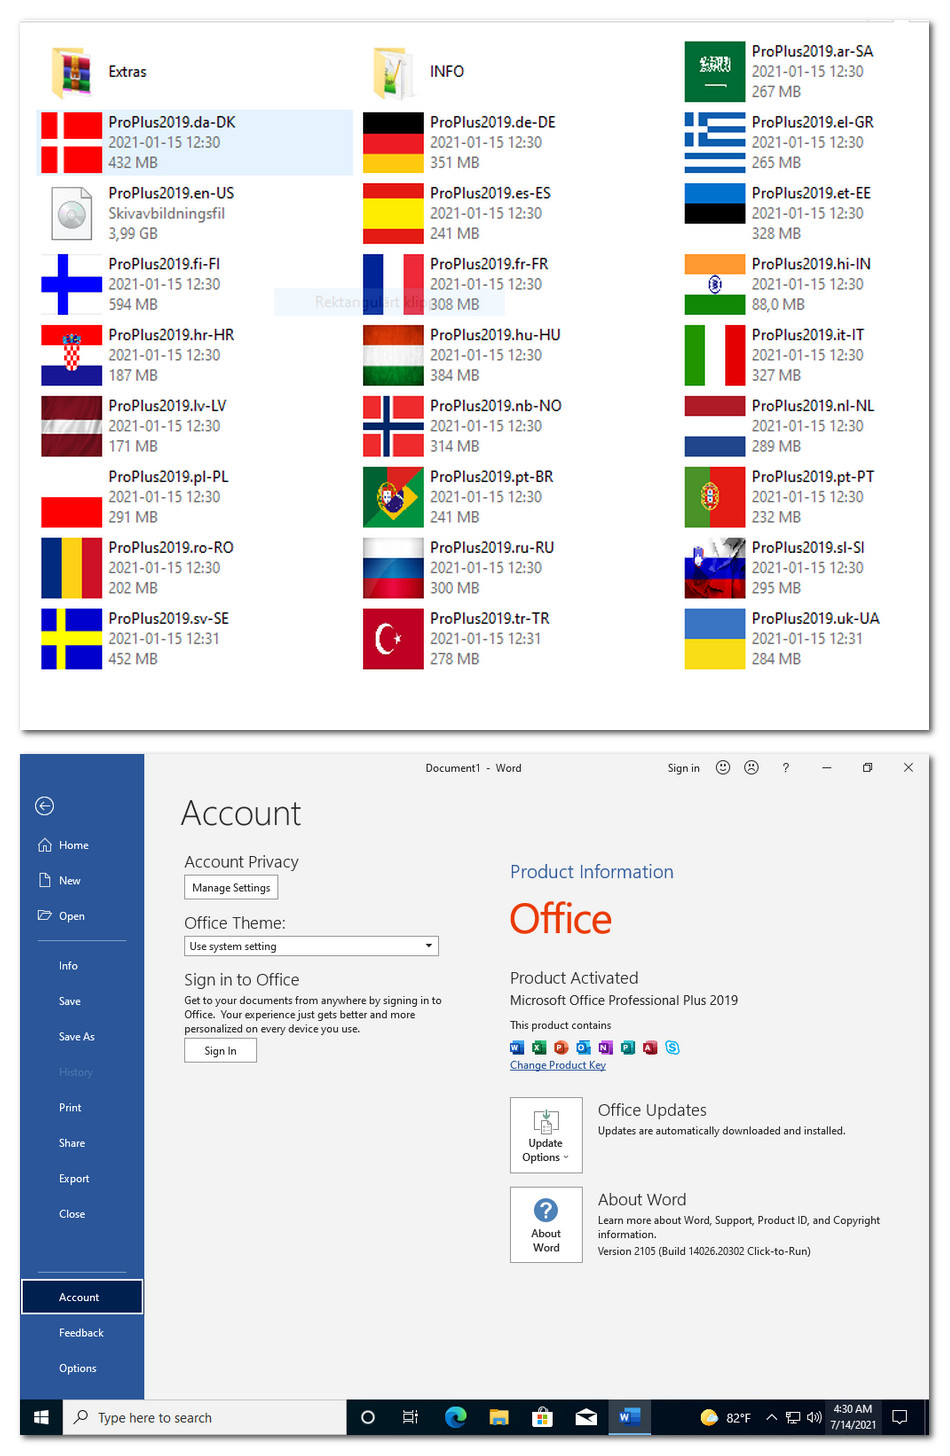Screen dimensions: 950x1456
Task: Select the ProPlus2019.nb-NO Norwegian flag icon
Action: click(x=393, y=427)
